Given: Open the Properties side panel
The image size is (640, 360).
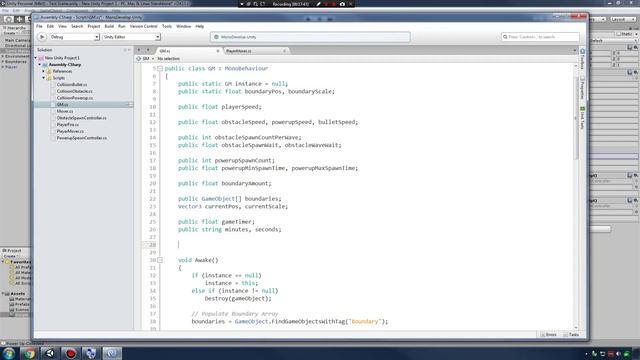Looking at the screenshot, I should click(582, 87).
